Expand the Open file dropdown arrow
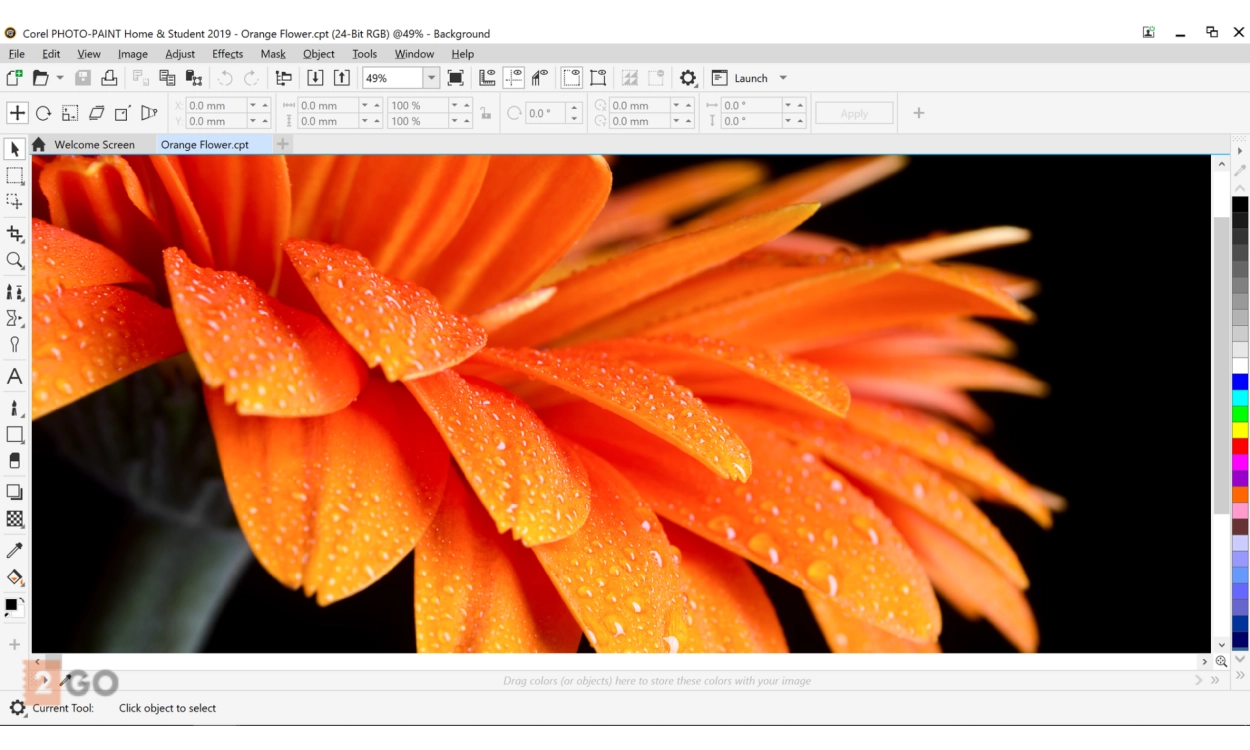Image resolution: width=1250 pixels, height=750 pixels. (x=60, y=78)
